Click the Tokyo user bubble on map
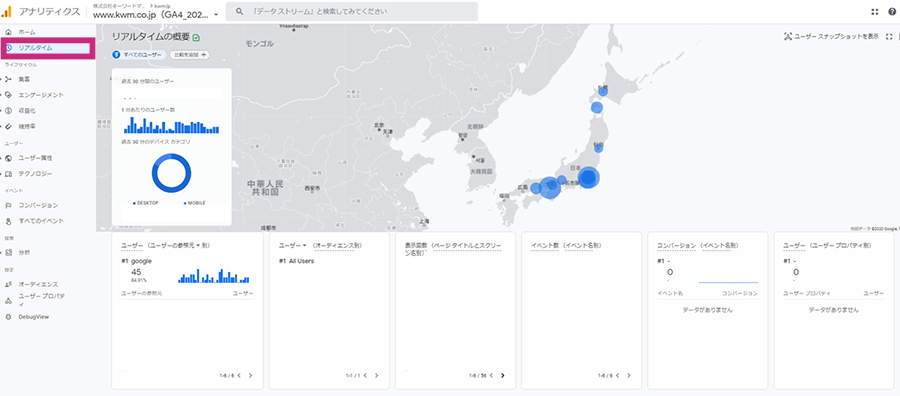This screenshot has width=900, height=396. [x=589, y=178]
